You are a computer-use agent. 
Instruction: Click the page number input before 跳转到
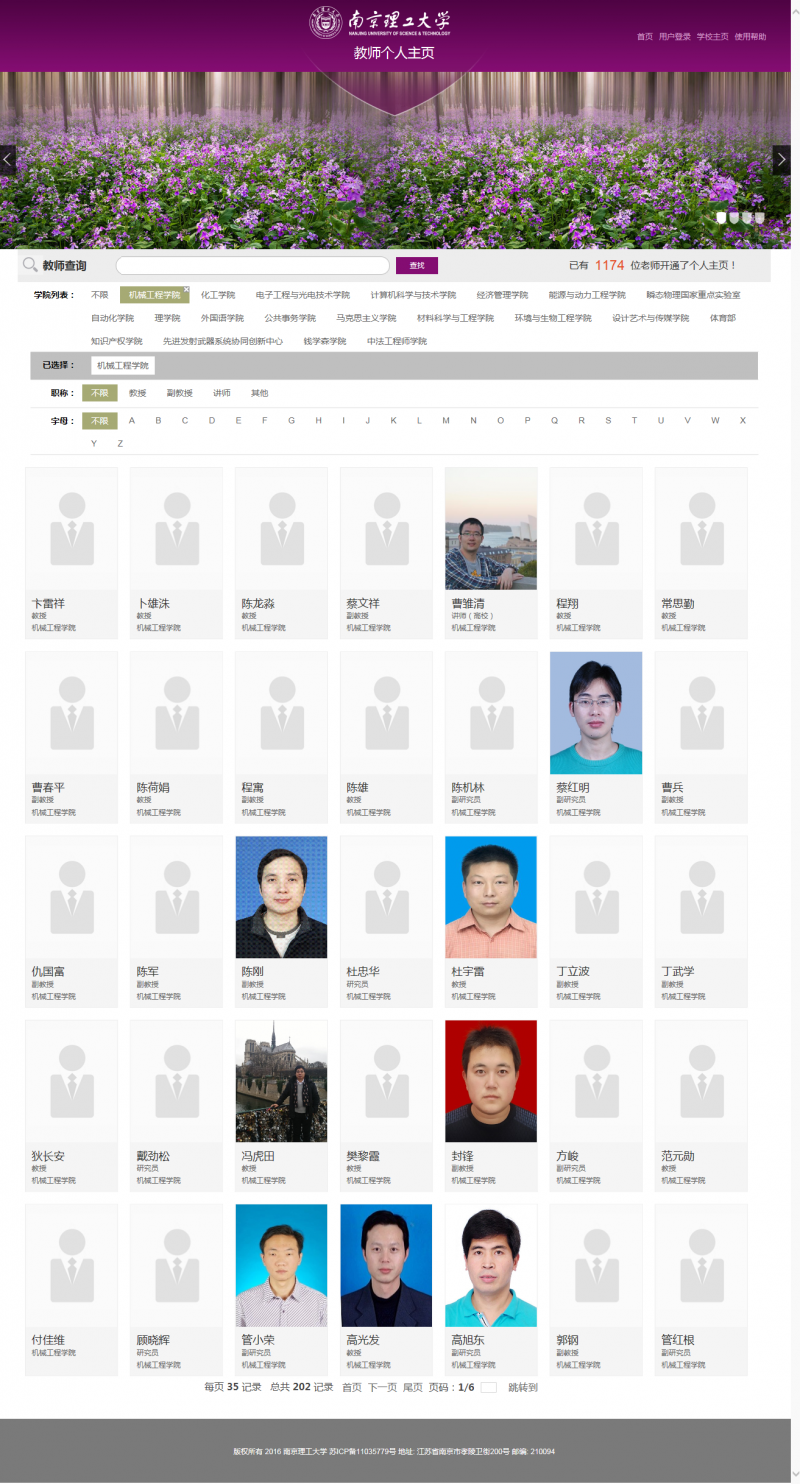pyautogui.click(x=487, y=1387)
